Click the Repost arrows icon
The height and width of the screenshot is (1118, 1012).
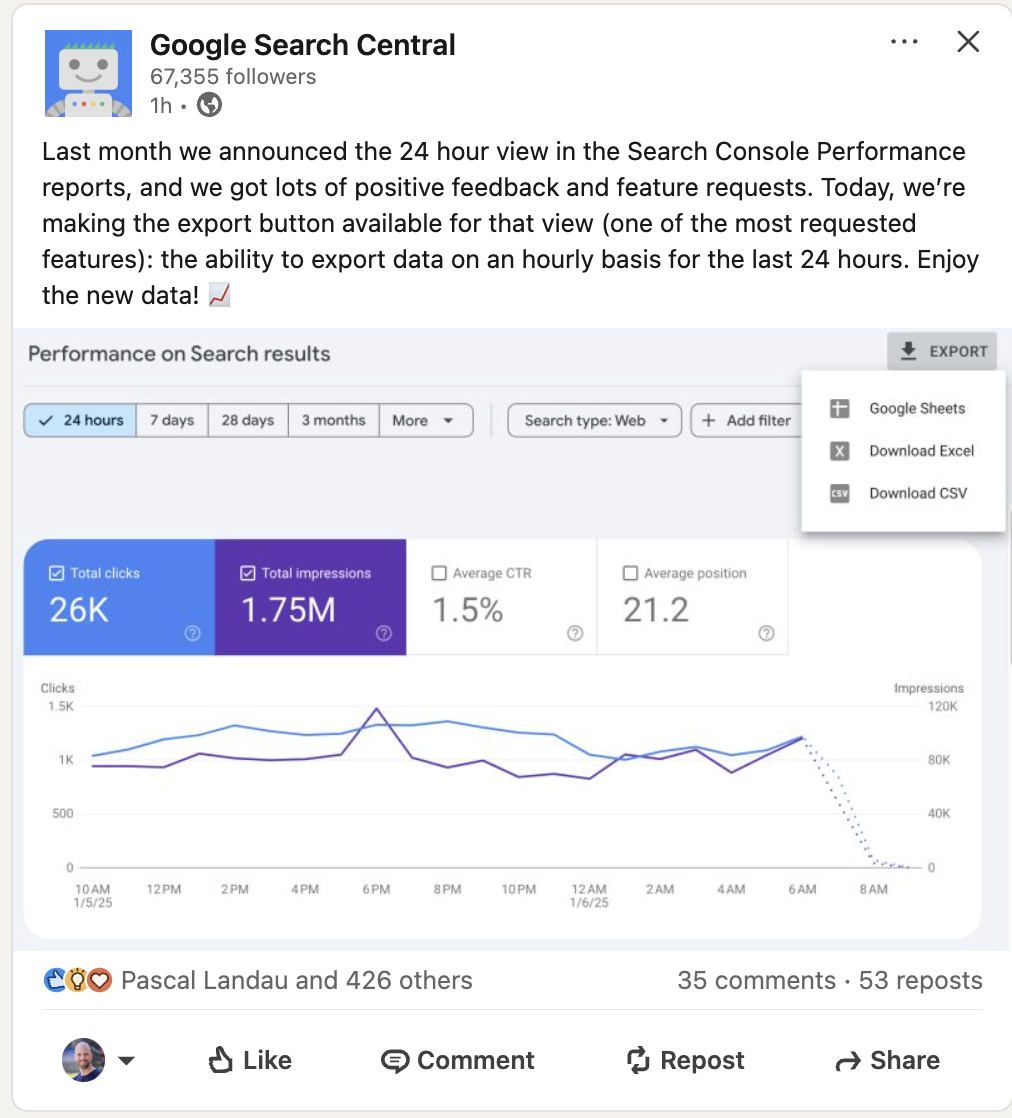click(637, 1060)
